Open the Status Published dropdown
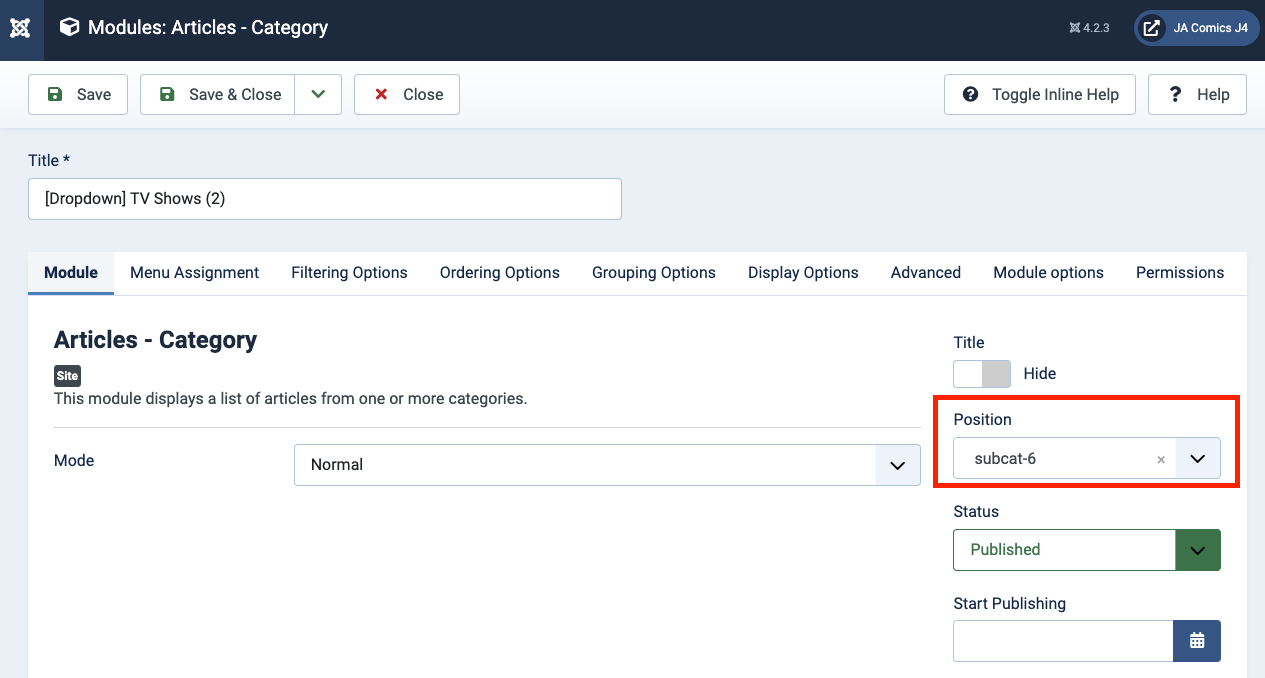The height and width of the screenshot is (678, 1265). tap(1197, 550)
